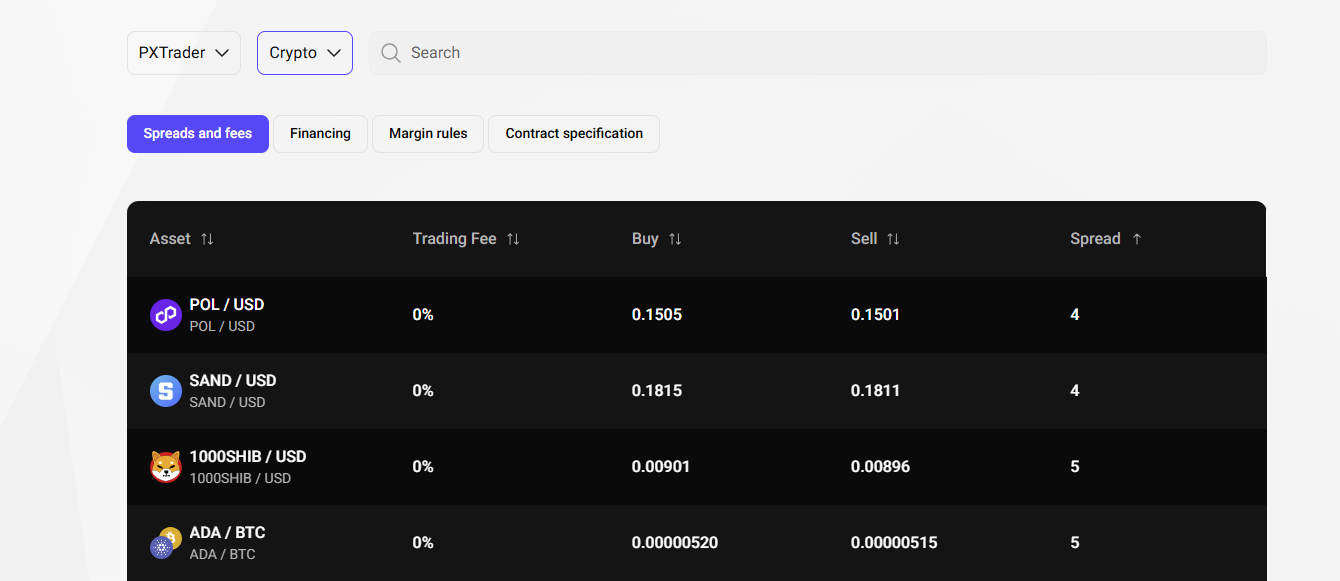Open the PXTrader platform dropdown

[184, 53]
